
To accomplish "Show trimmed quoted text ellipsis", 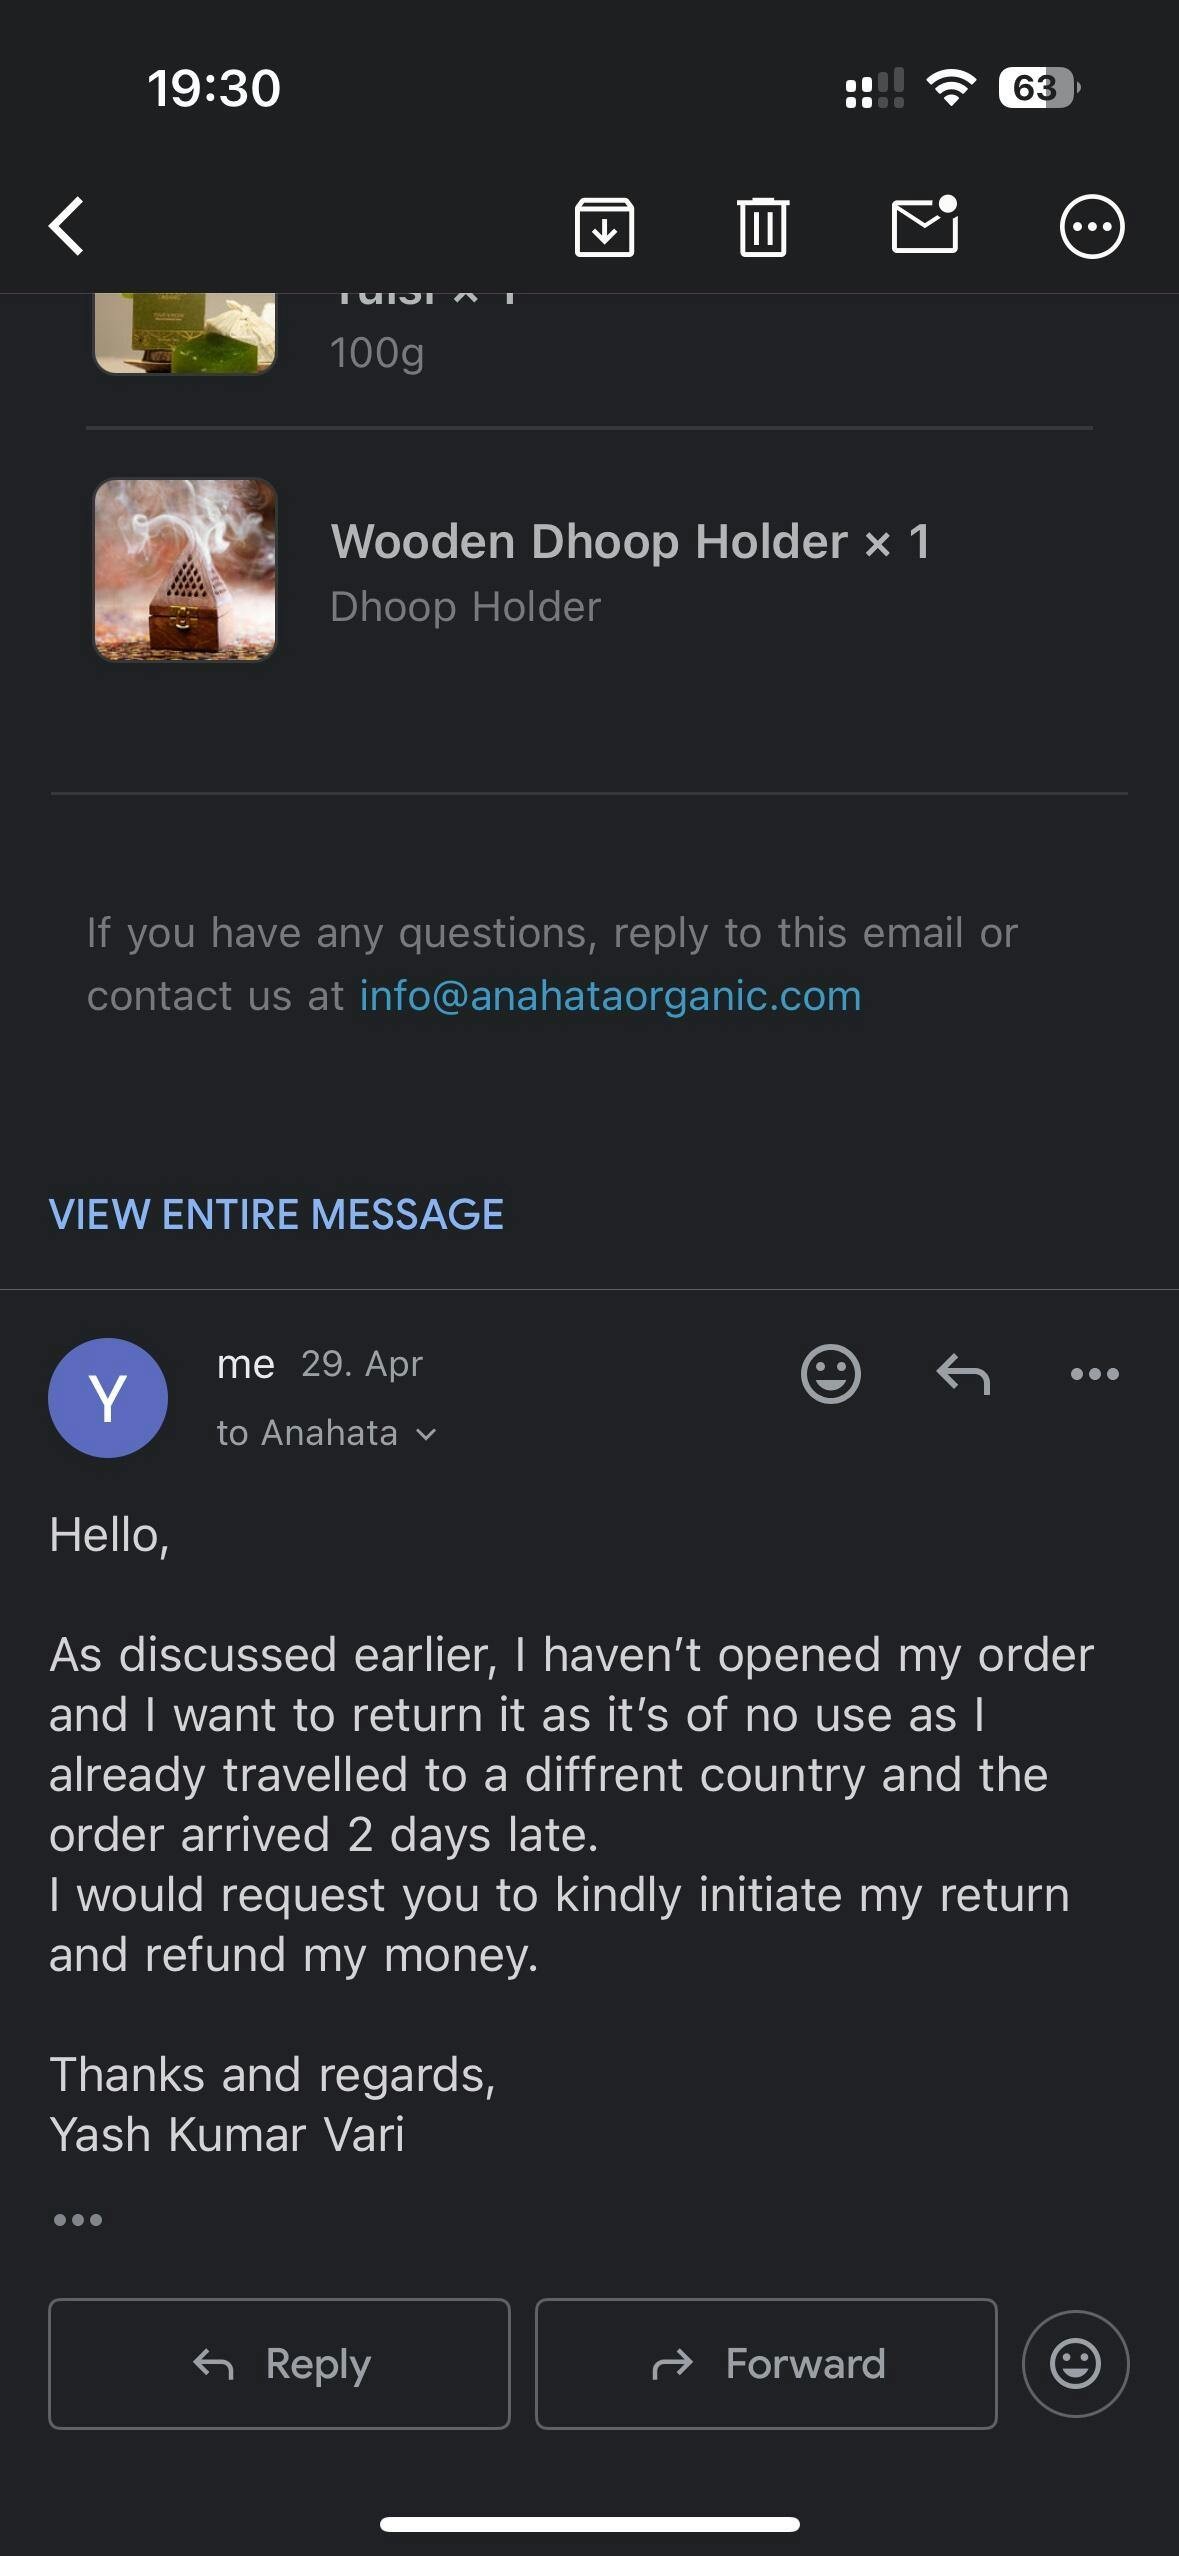I will pos(78,2220).
